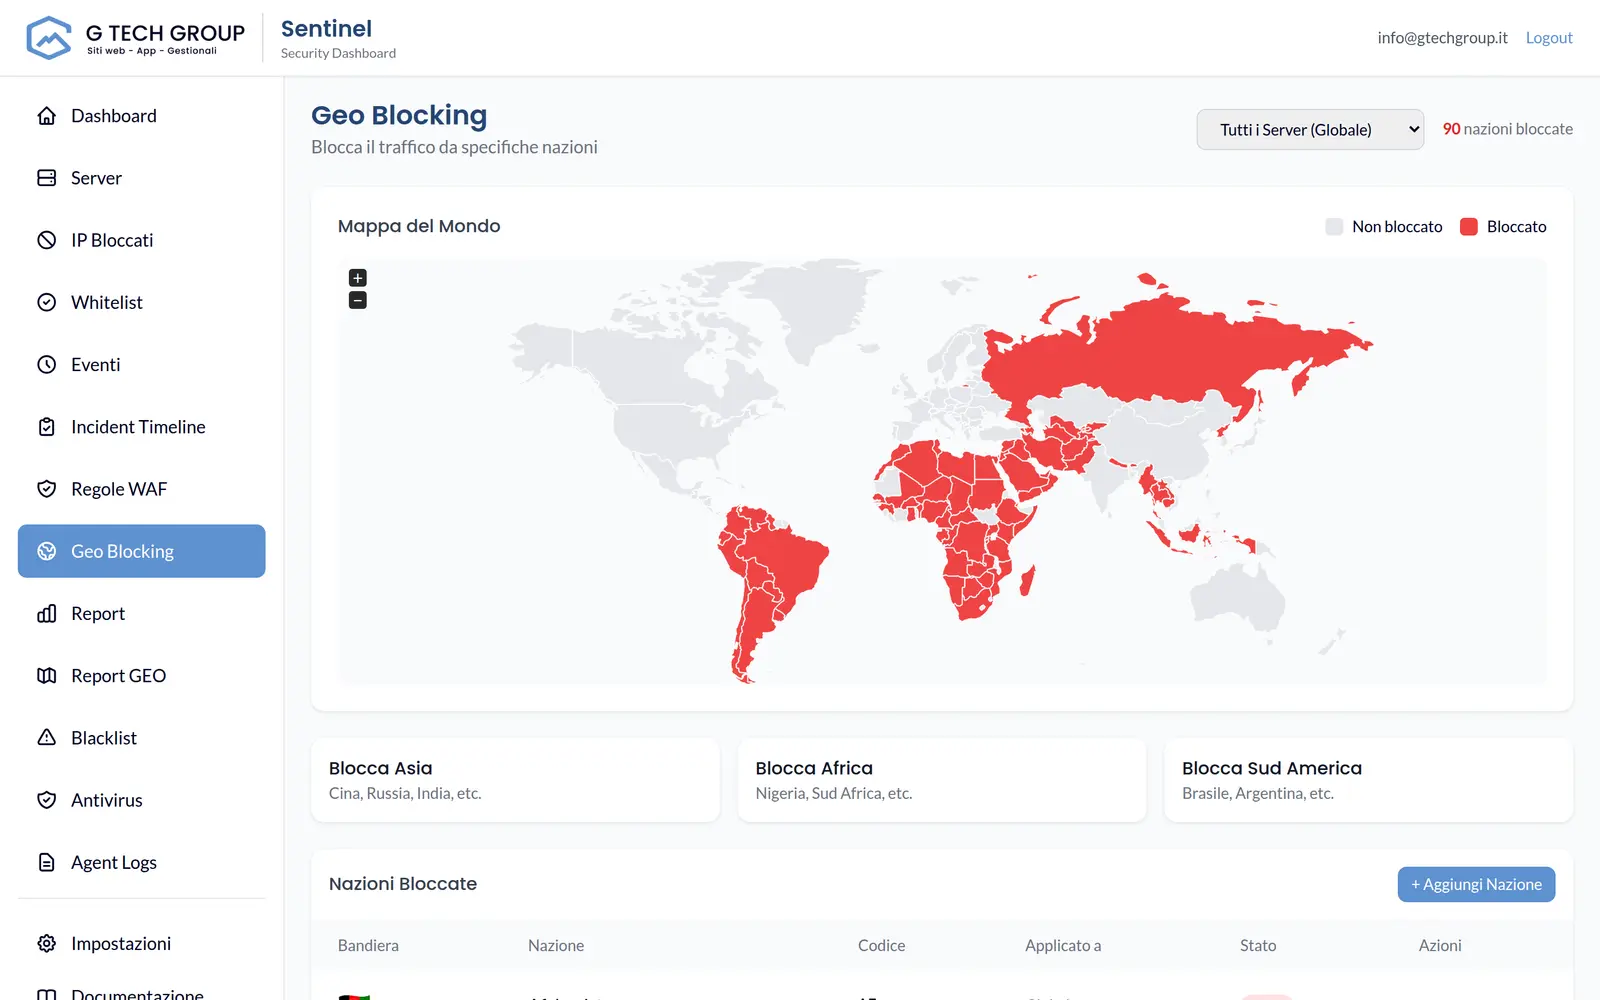Click the Dashboard home icon
The width and height of the screenshot is (1600, 1000).
point(47,116)
